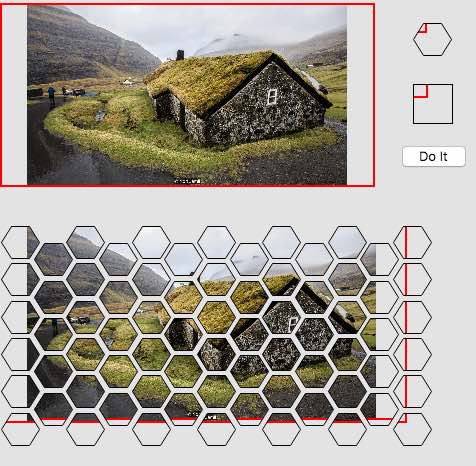Click the white window in the source photo
476x466 pixels.
pos(272,97)
